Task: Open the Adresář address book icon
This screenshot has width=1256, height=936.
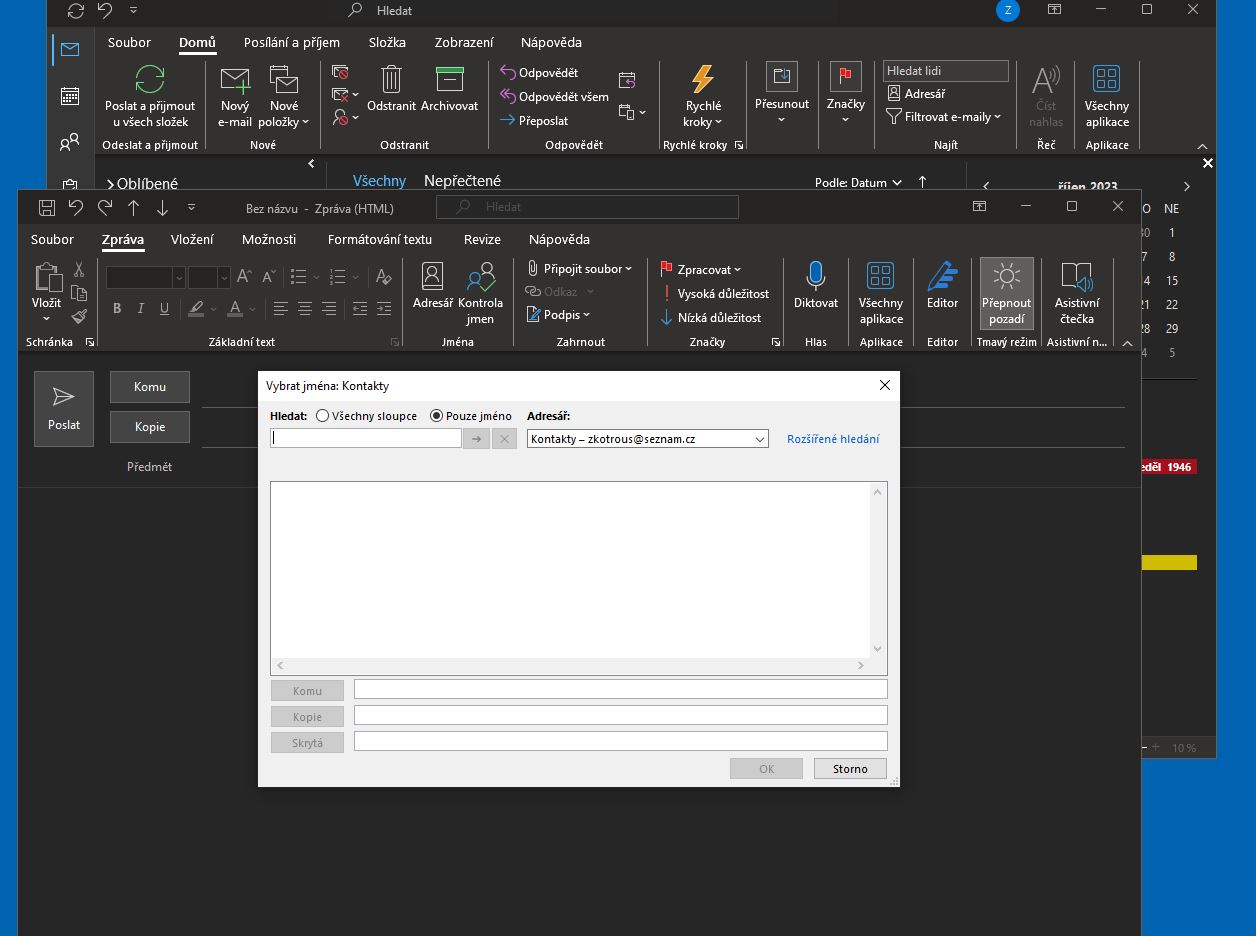Action: click(x=432, y=277)
